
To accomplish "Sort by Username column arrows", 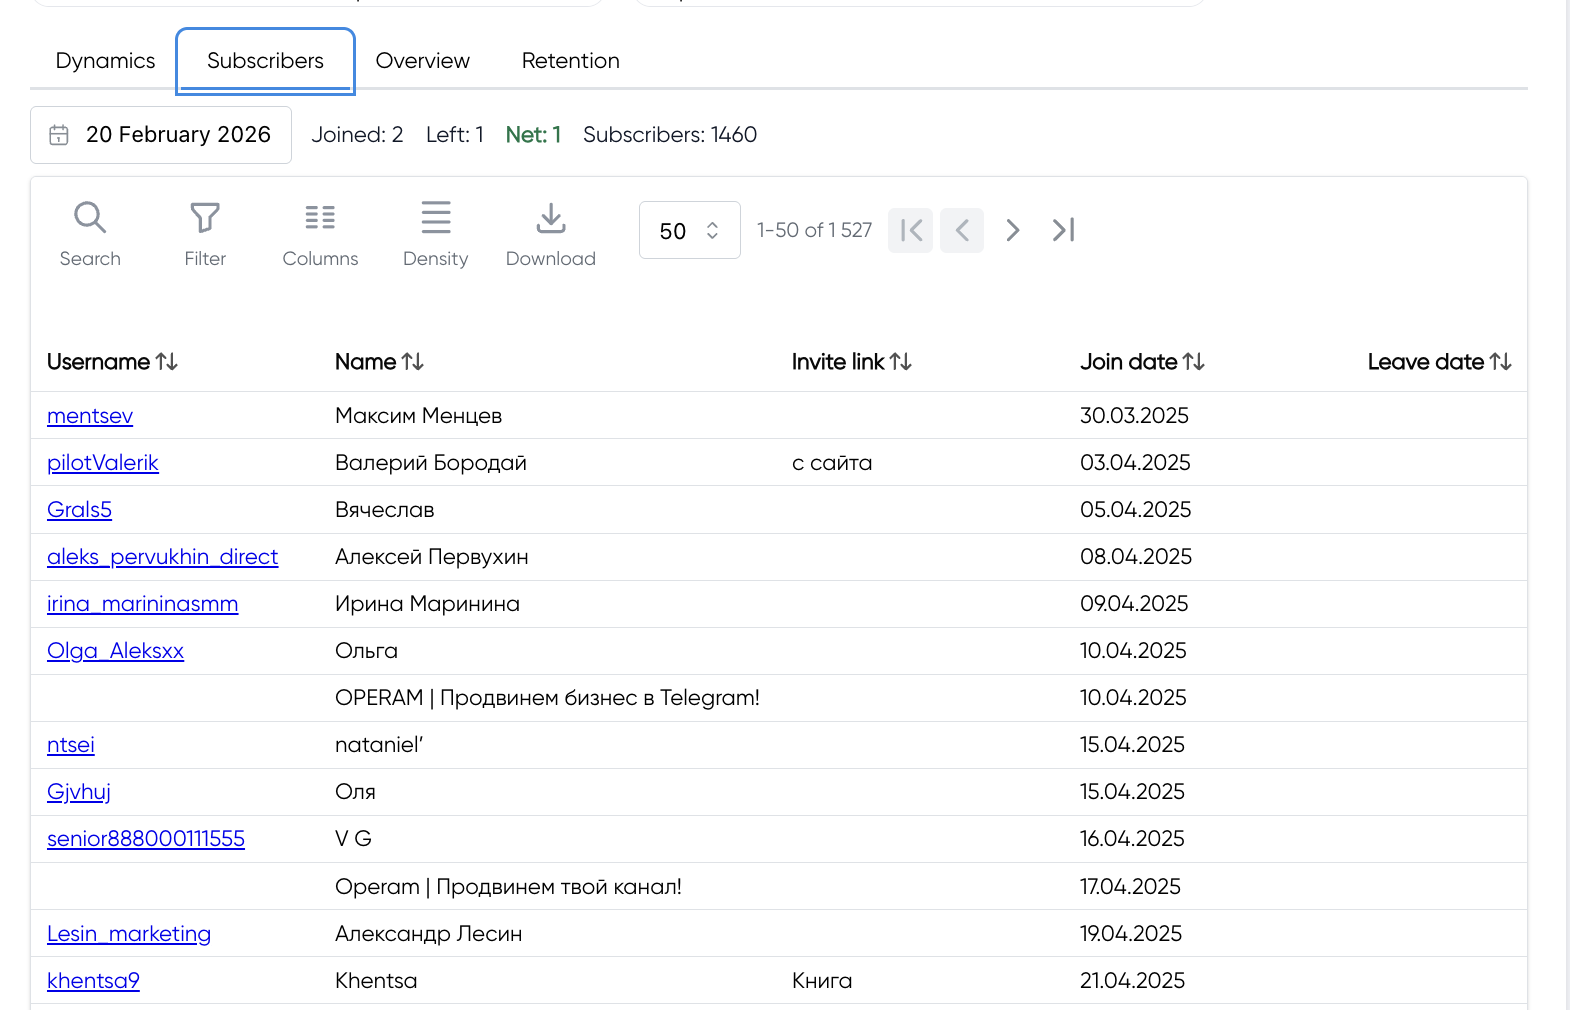I will 167,362.
